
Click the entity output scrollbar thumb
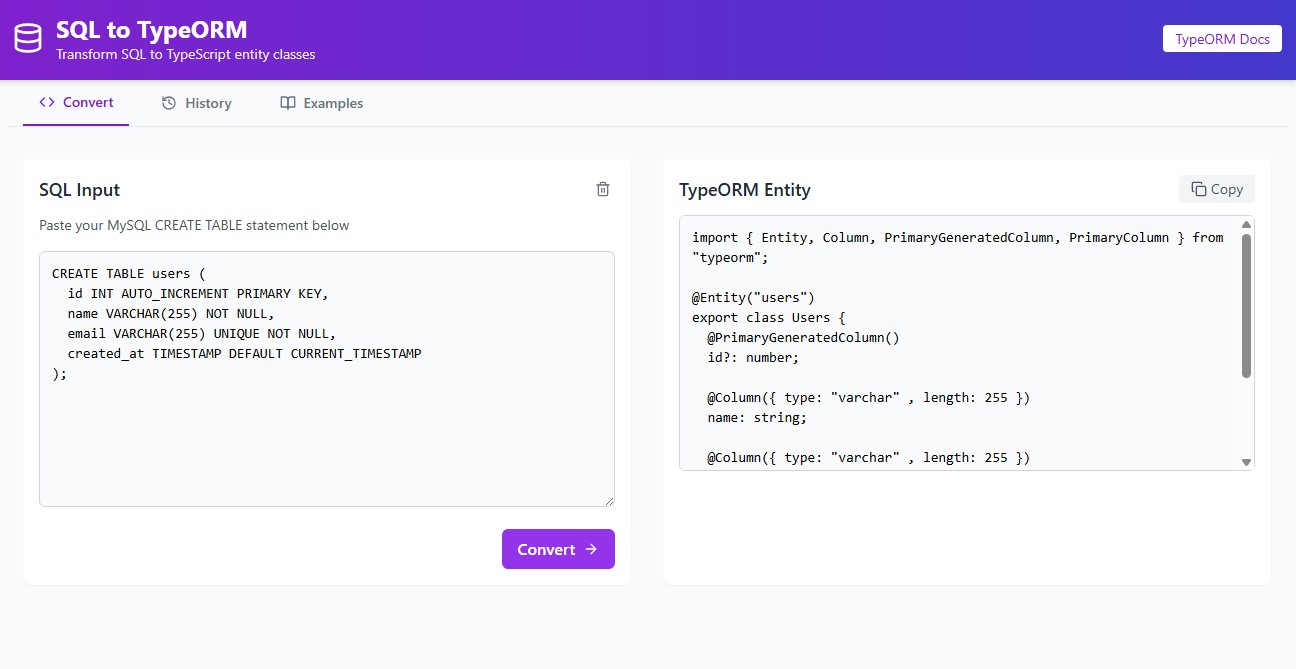(1246, 306)
